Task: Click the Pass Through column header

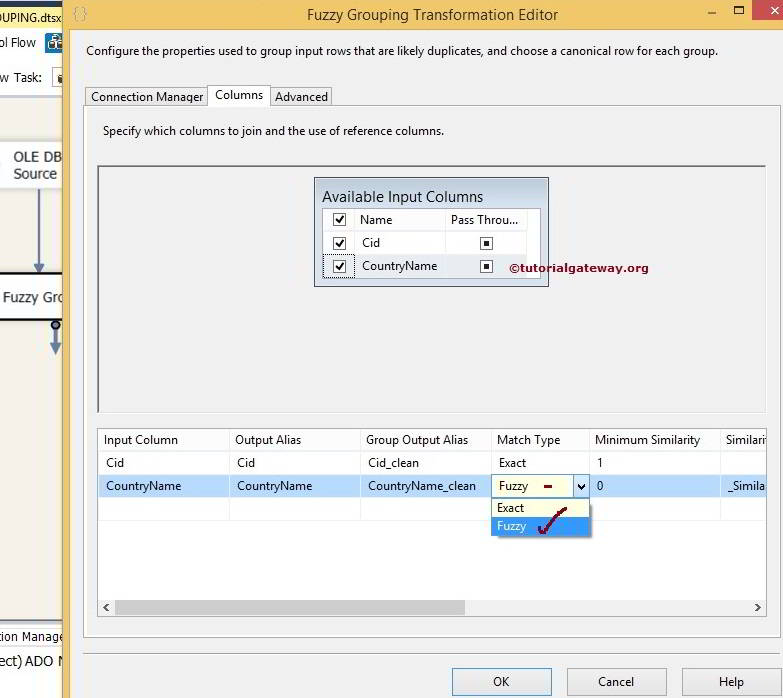Action: pyautogui.click(x=486, y=220)
